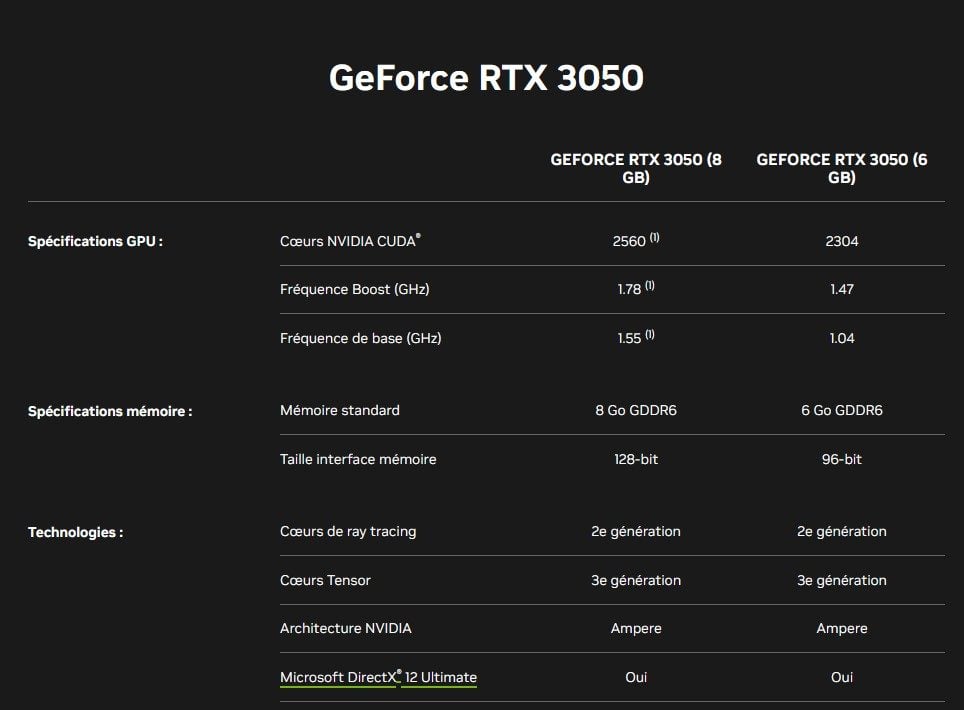Click the footnote marker next to 1.55

[x=650, y=334]
